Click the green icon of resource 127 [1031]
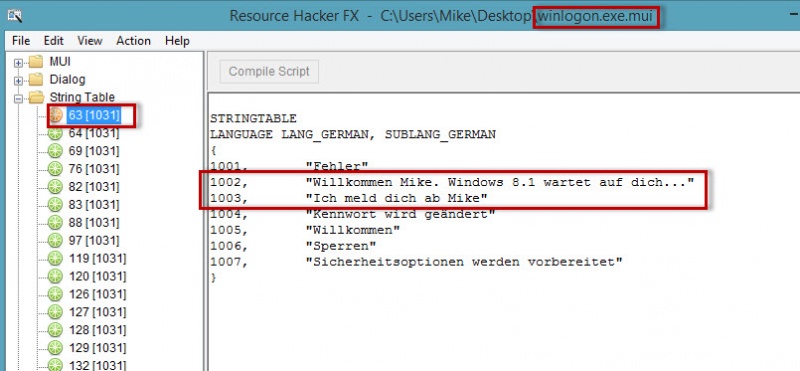 click(x=56, y=312)
